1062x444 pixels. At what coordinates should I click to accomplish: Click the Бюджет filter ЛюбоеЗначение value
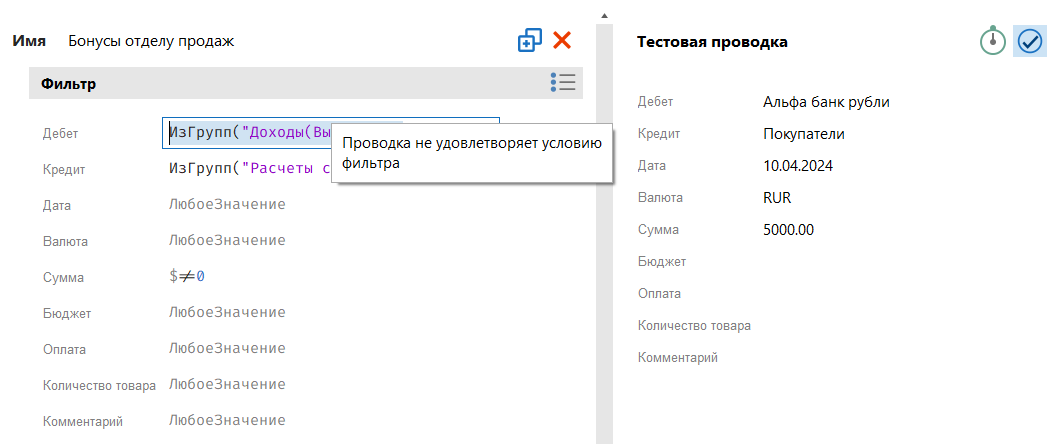click(227, 313)
